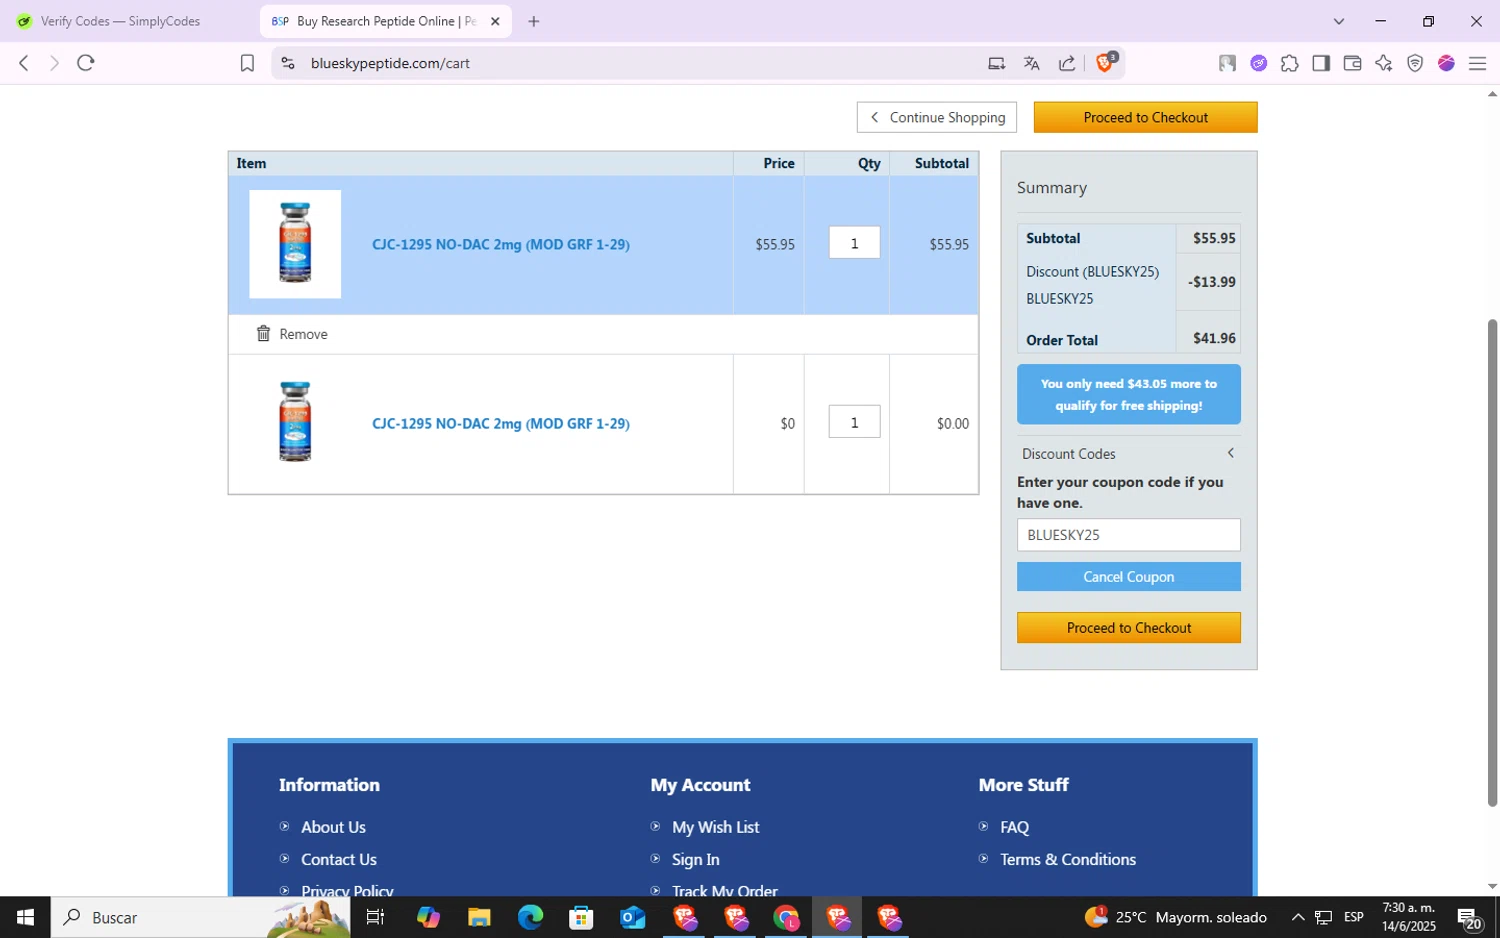
Task: Open About Us footer link
Action: pos(333,827)
